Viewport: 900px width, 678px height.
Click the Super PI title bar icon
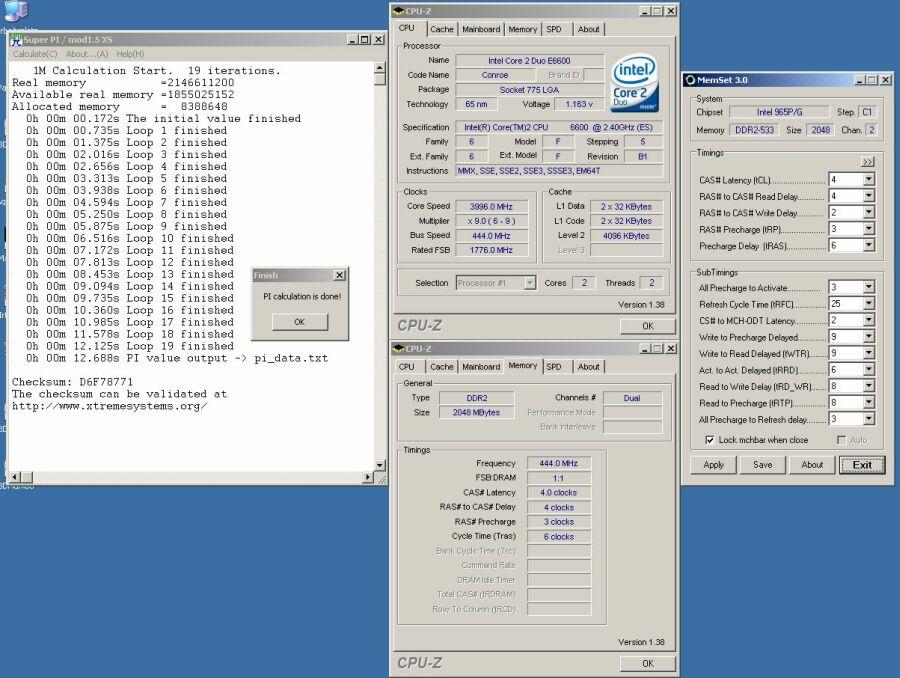pos(15,39)
